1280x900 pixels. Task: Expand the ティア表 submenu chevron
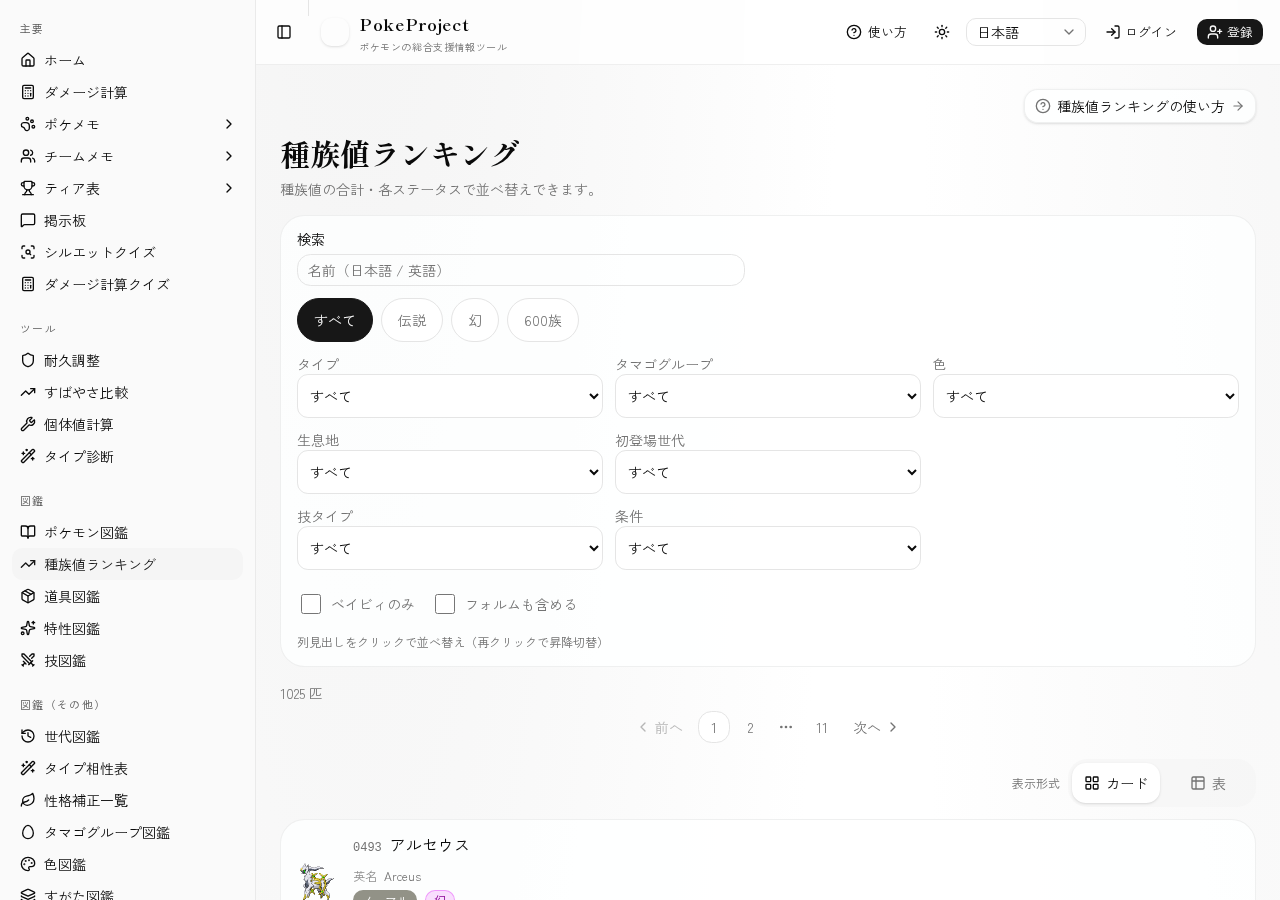(229, 188)
